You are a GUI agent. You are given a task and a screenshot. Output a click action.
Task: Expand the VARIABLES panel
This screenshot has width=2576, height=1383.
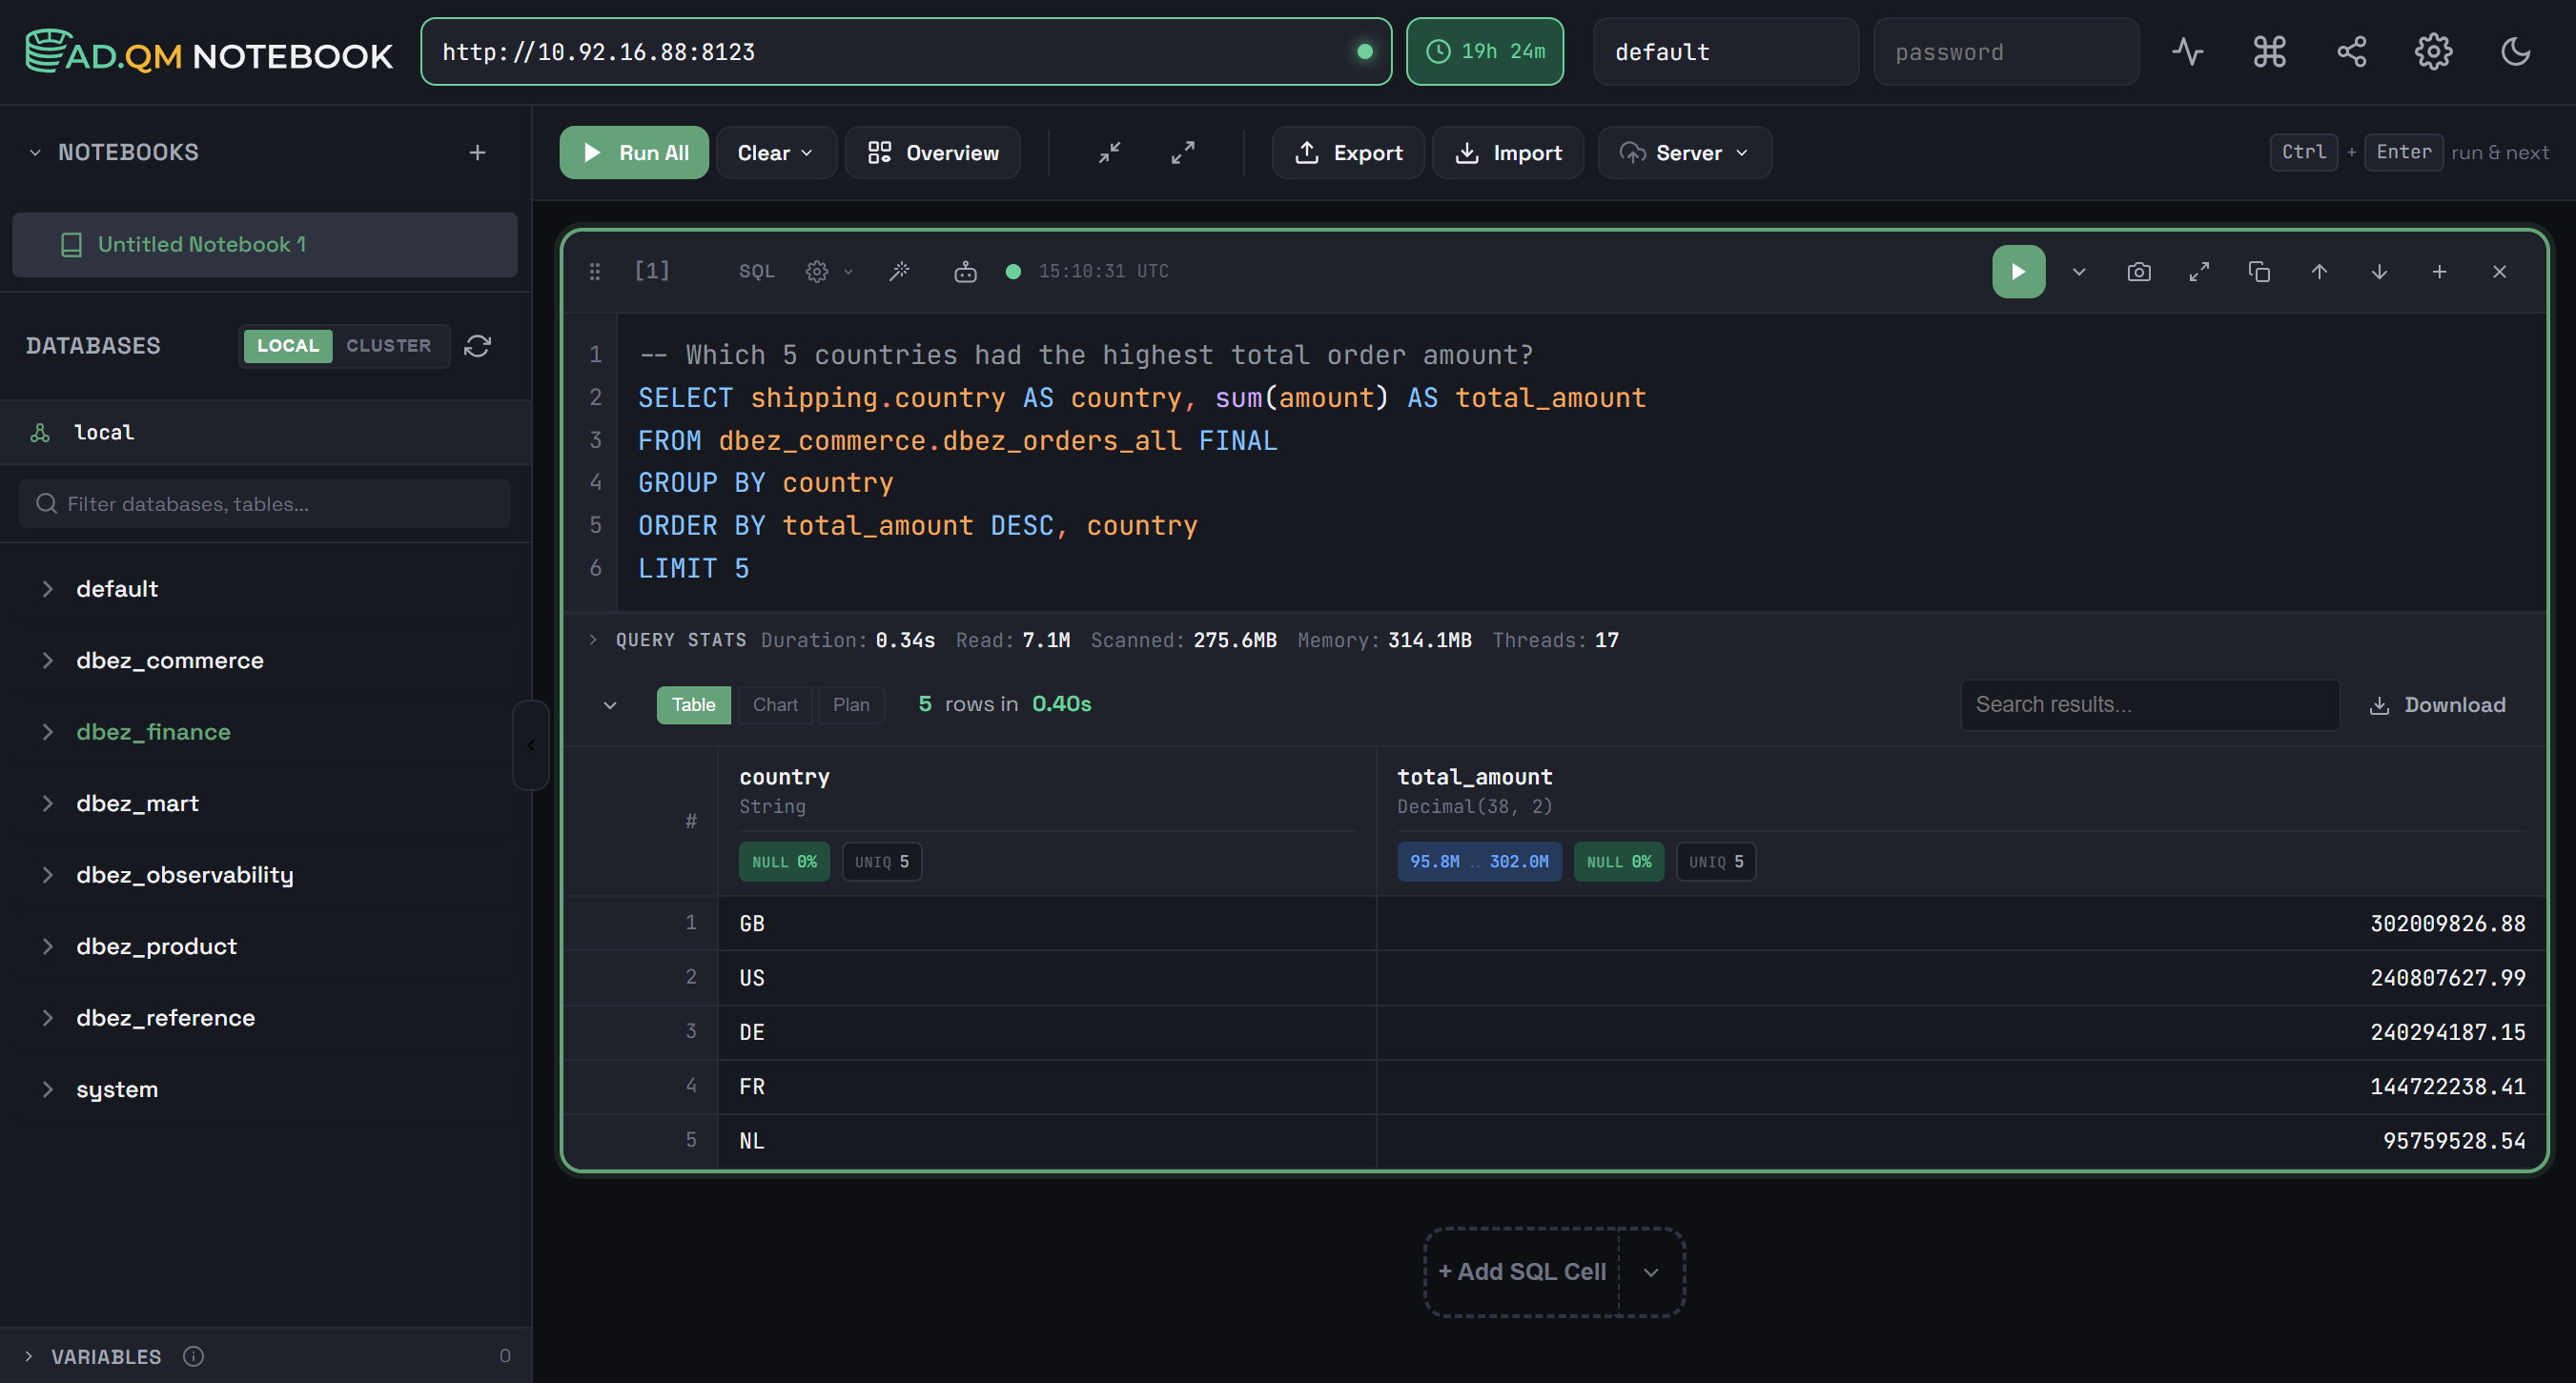tap(28, 1356)
